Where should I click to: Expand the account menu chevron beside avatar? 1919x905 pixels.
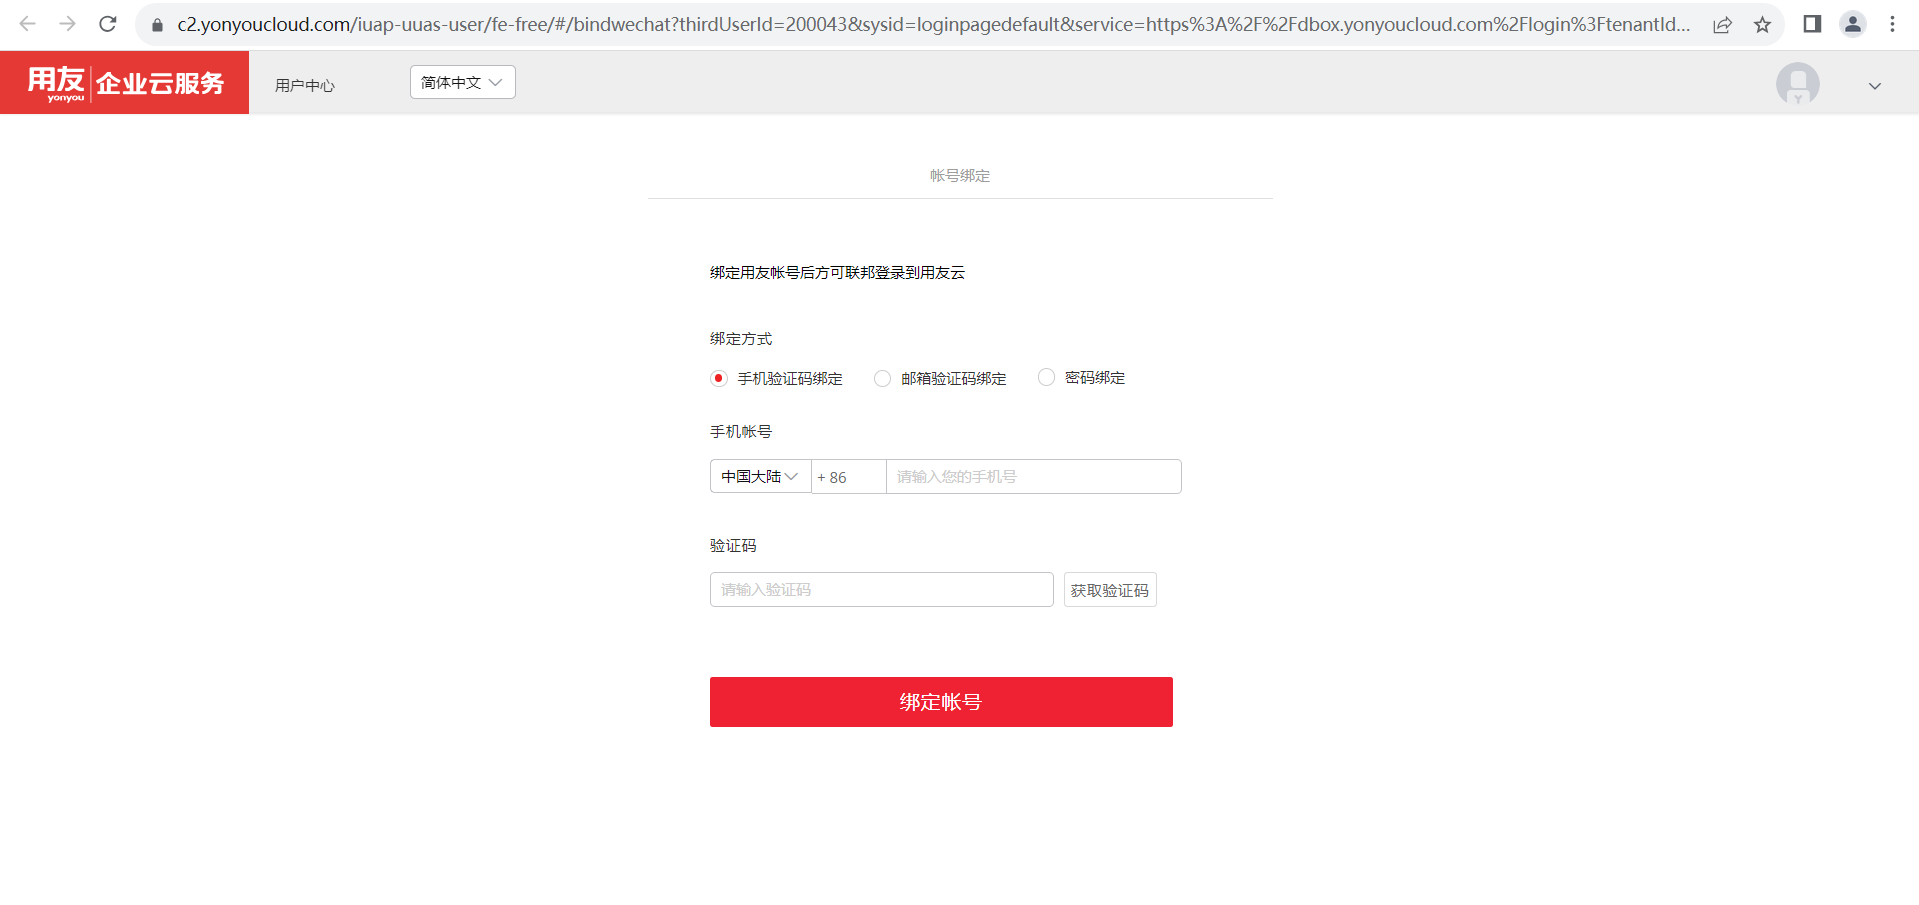1875,86
